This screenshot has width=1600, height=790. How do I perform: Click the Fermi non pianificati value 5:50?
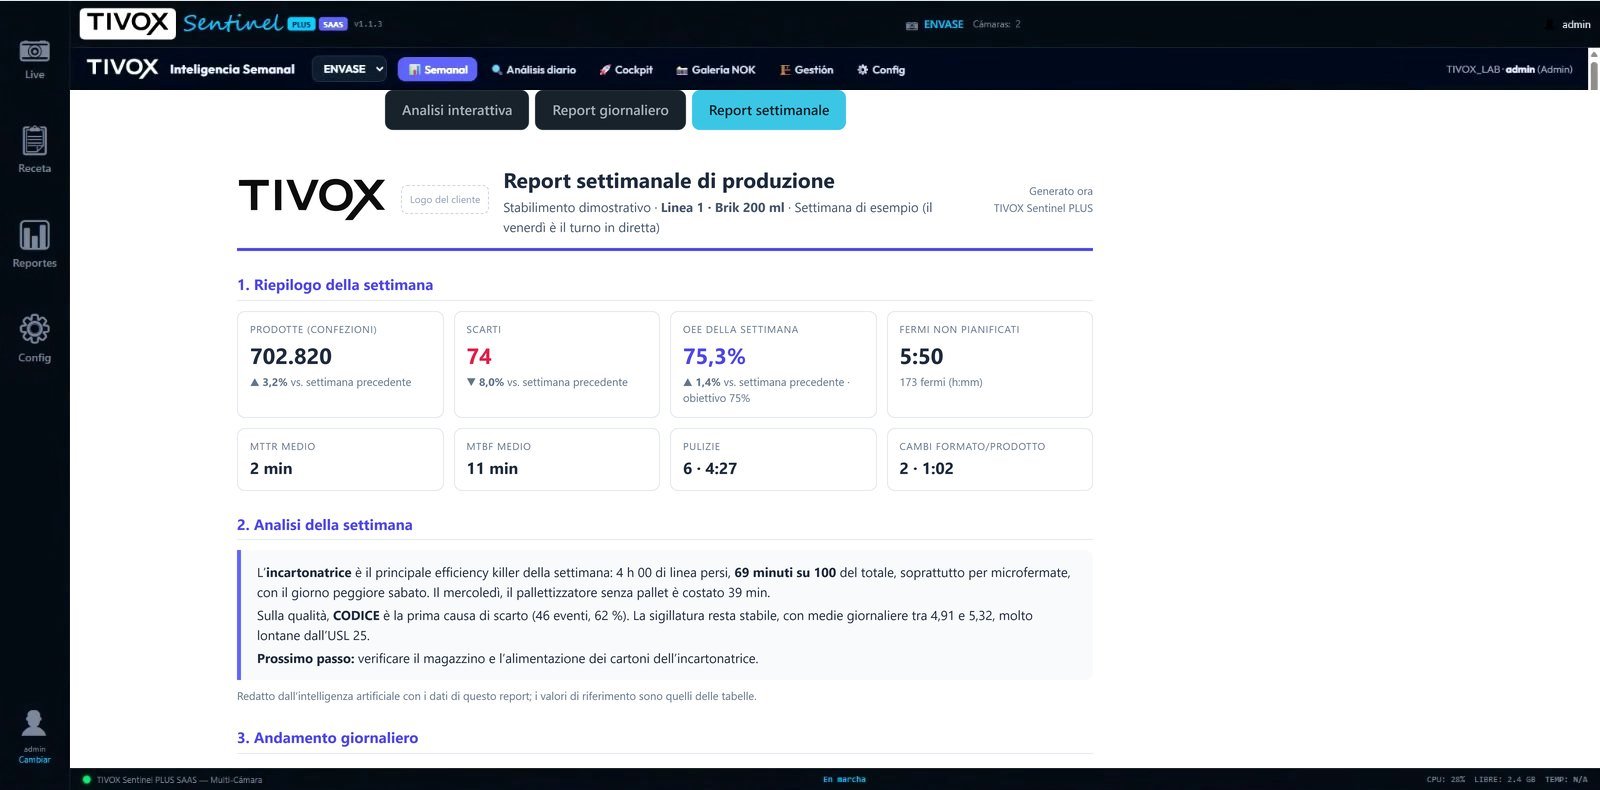coord(921,357)
